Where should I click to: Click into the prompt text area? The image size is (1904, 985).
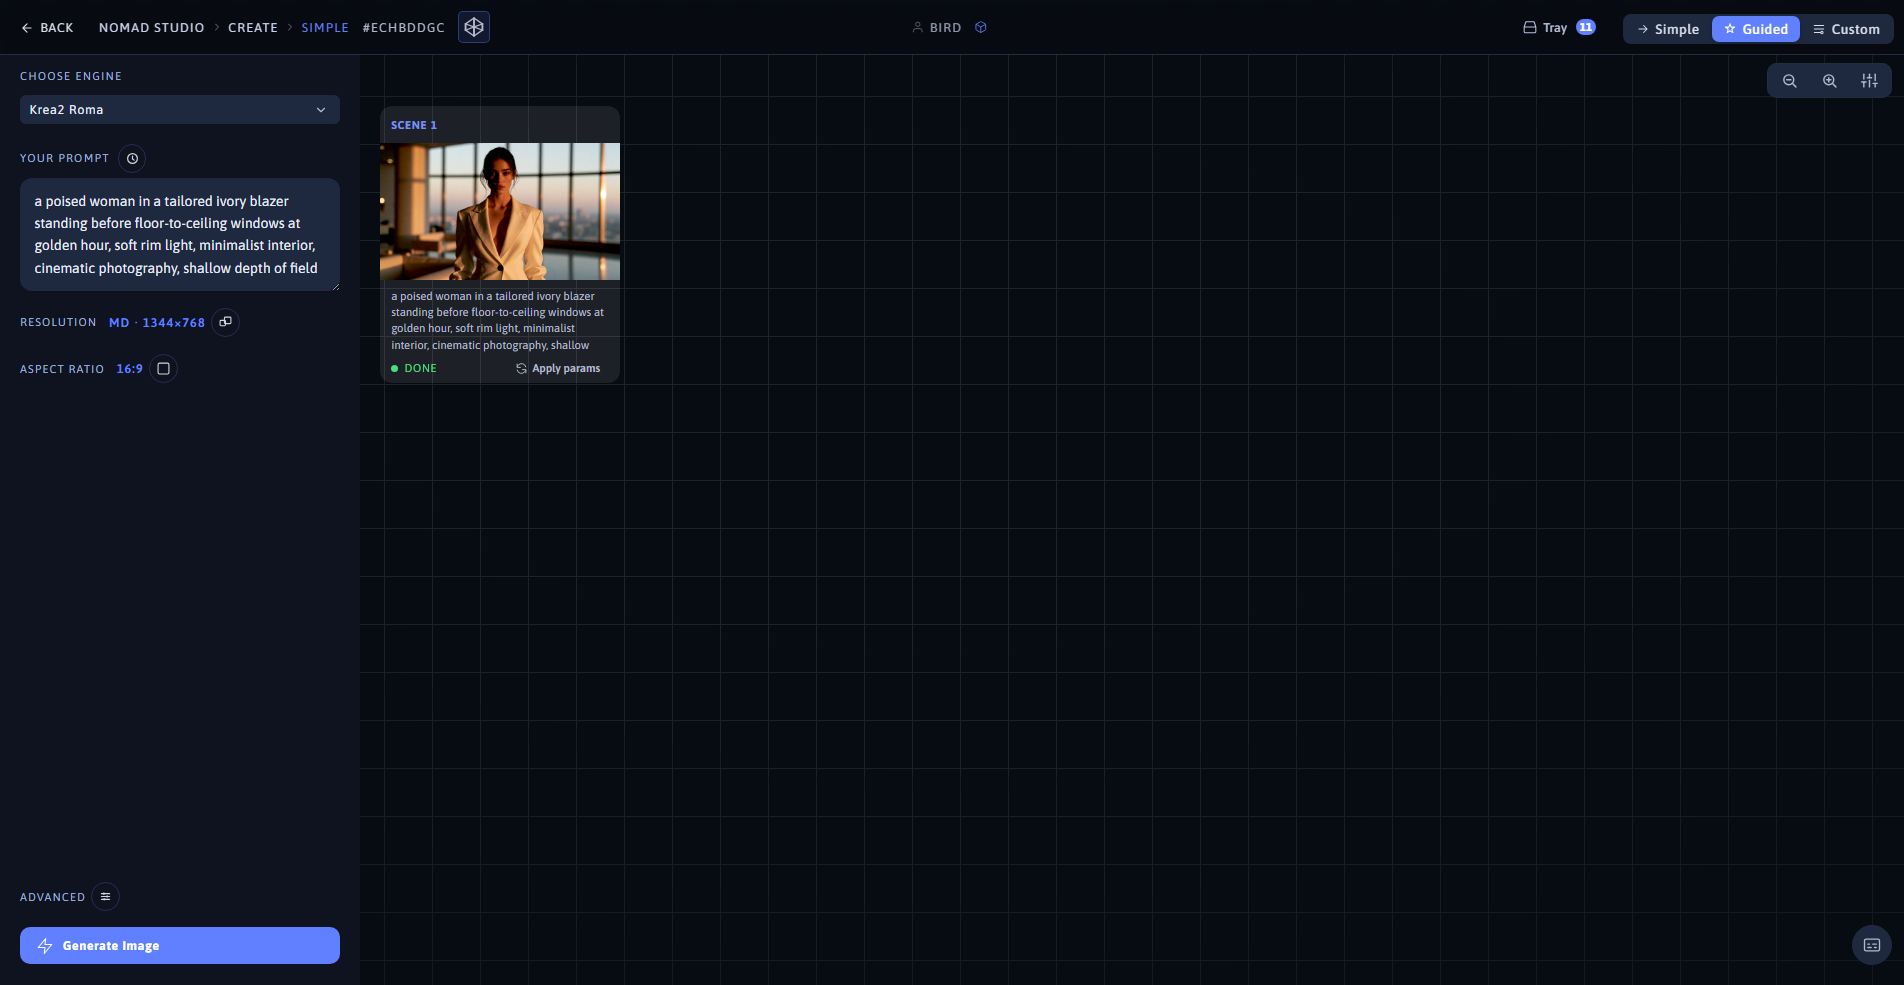coord(180,235)
